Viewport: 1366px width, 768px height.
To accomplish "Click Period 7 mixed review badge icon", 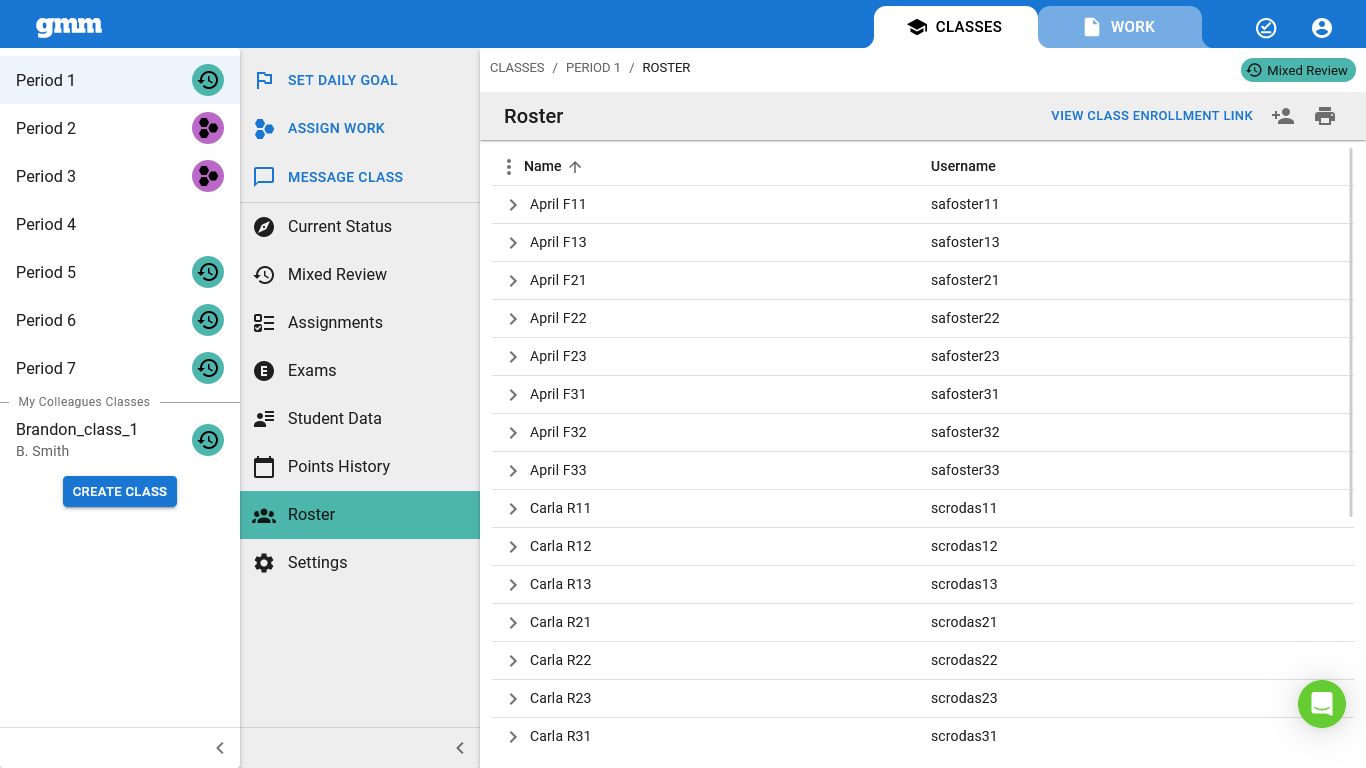I will pyautogui.click(x=208, y=368).
